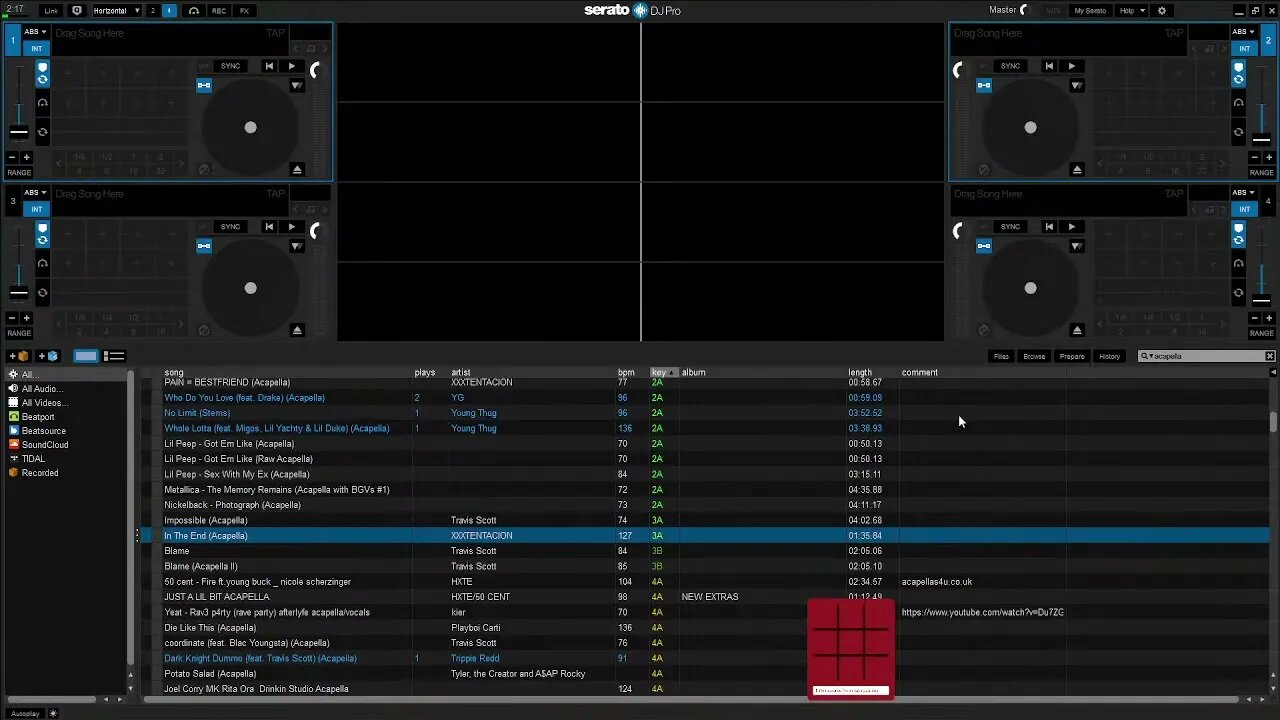
Task: Eject track from deck 4
Action: coord(1077,330)
